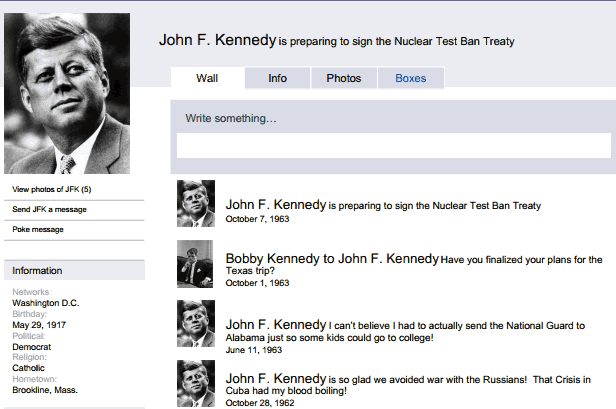Image resolution: width=616 pixels, height=409 pixels.
Task: Click avatar on Nuclear Test Ban post
Action: (x=196, y=203)
